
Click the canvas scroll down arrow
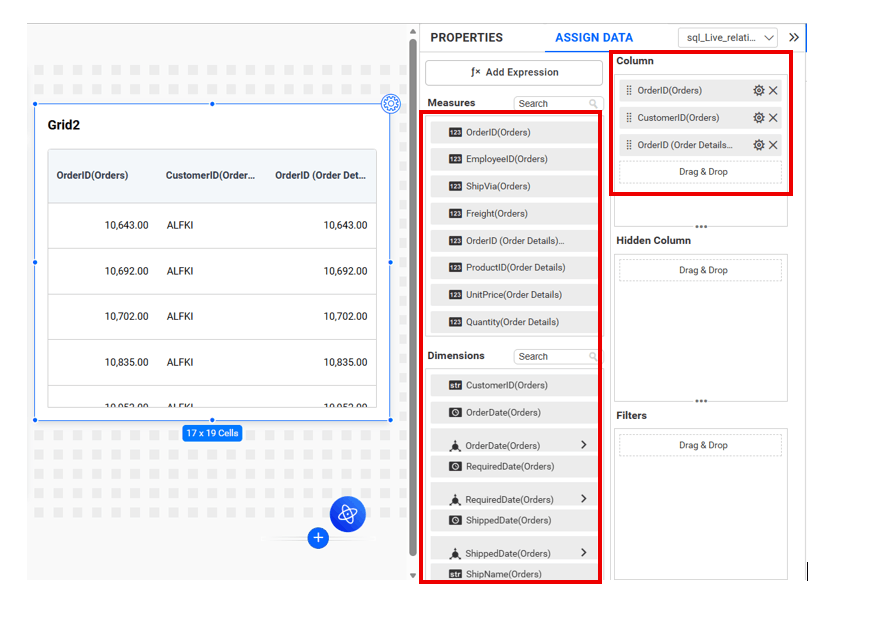coord(413,575)
